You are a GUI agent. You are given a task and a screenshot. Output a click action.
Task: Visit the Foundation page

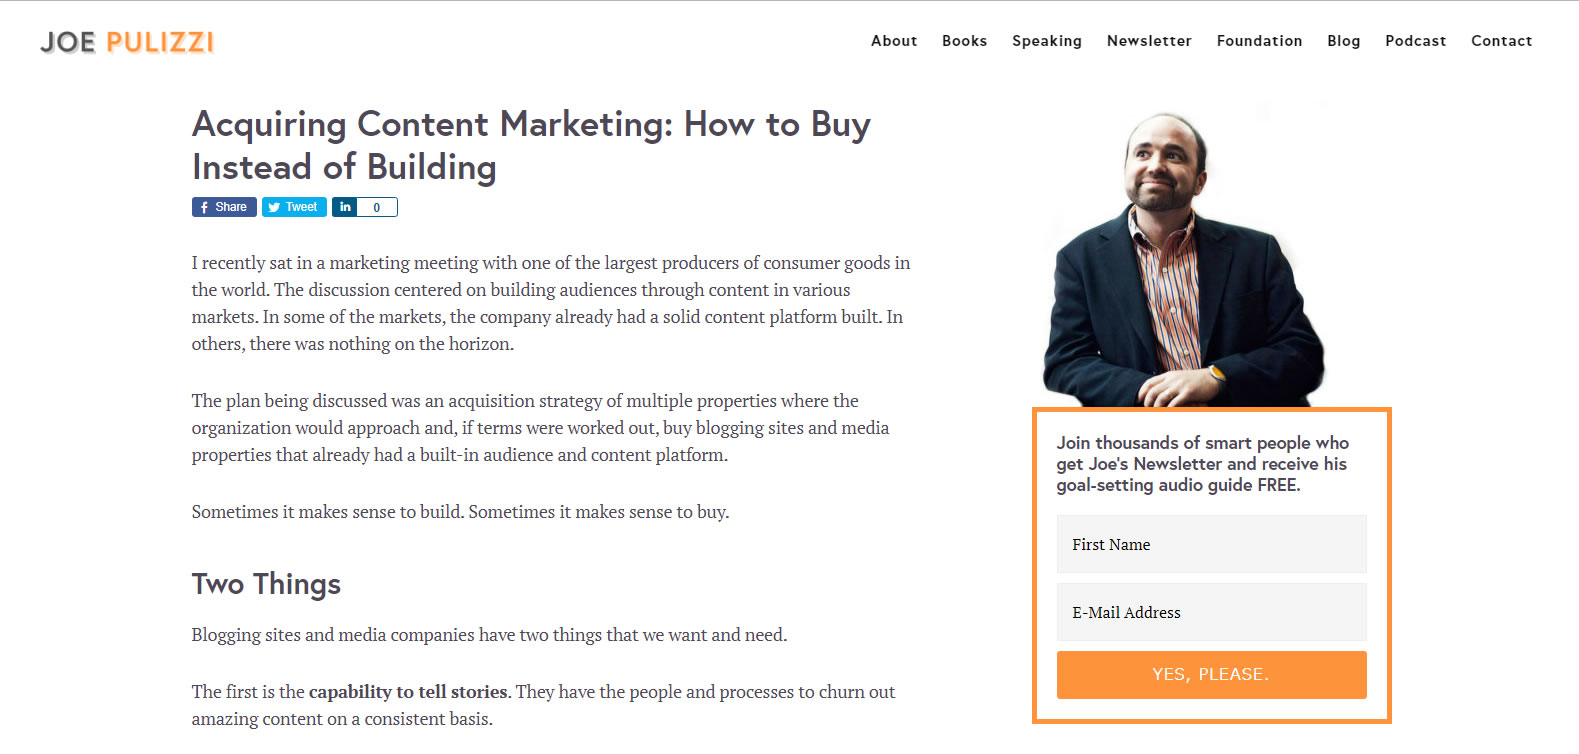click(1259, 41)
